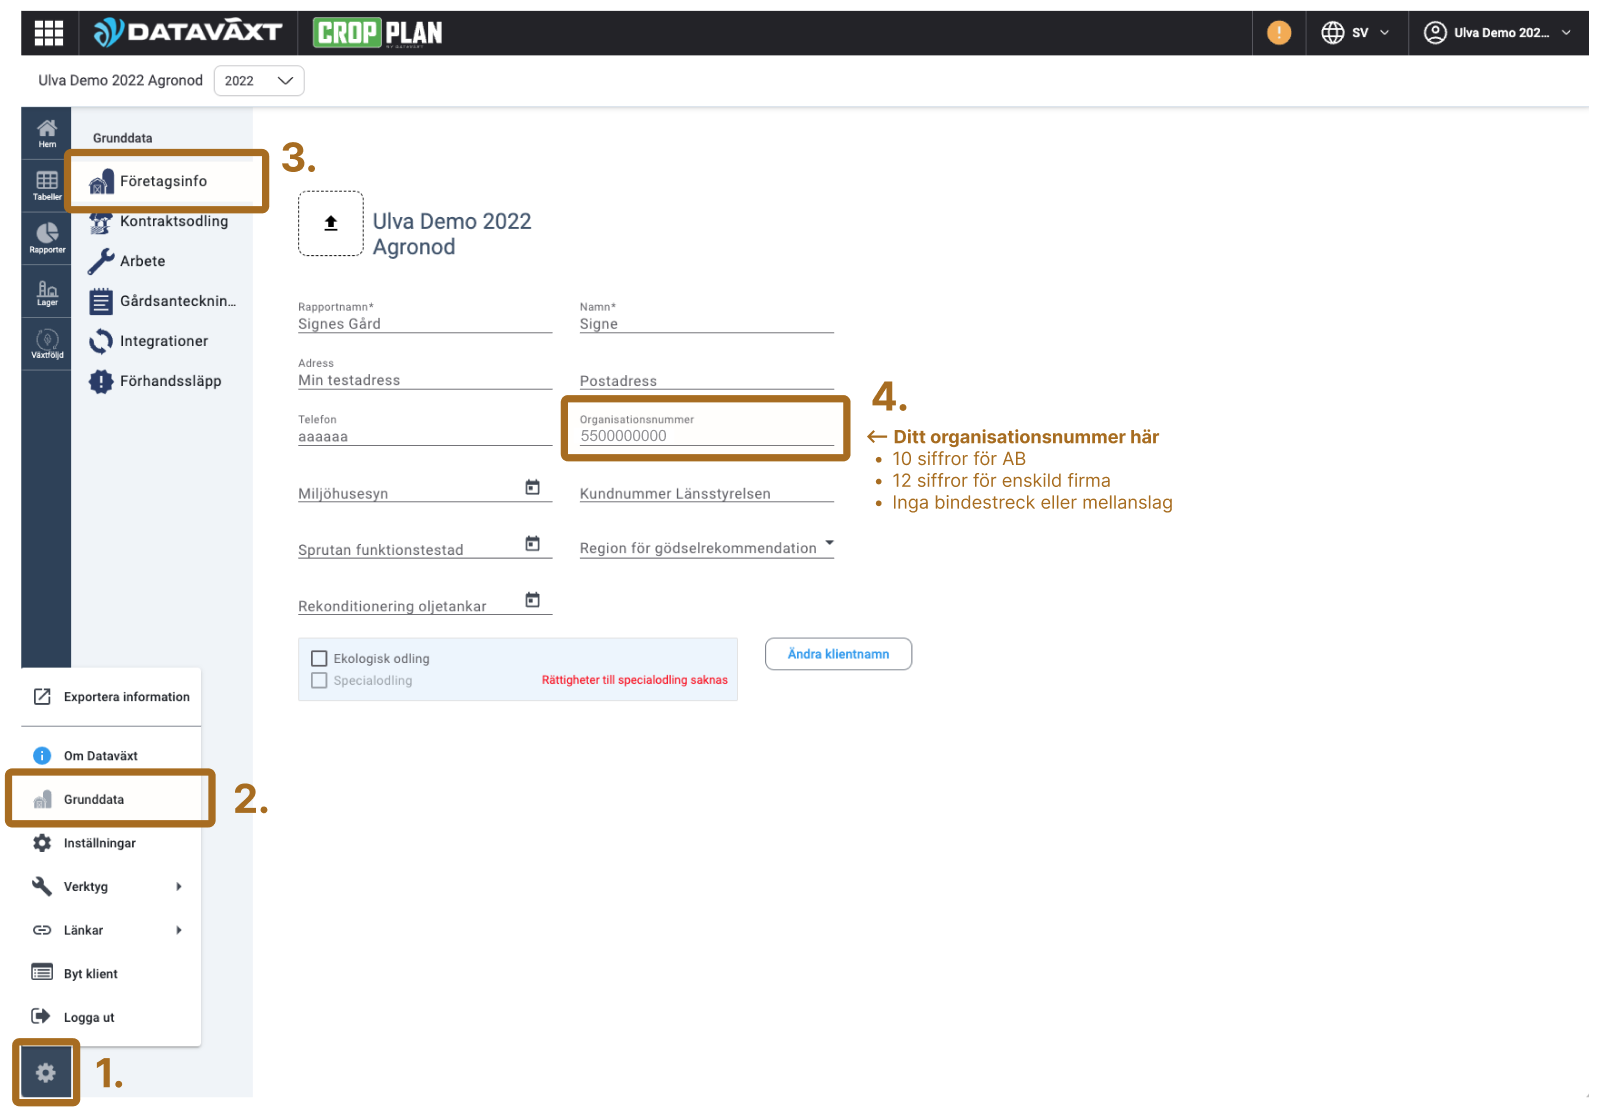Click the Ändra klientnamn button
This screenshot has height=1109, width=1600.
838,654
